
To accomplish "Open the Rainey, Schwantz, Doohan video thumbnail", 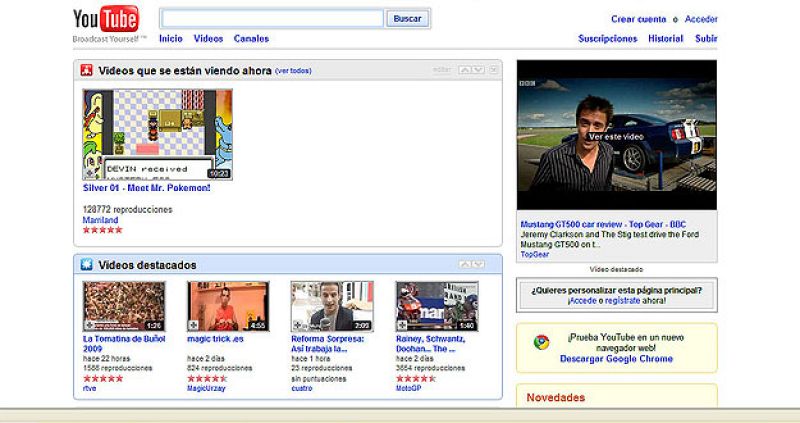I will point(437,306).
